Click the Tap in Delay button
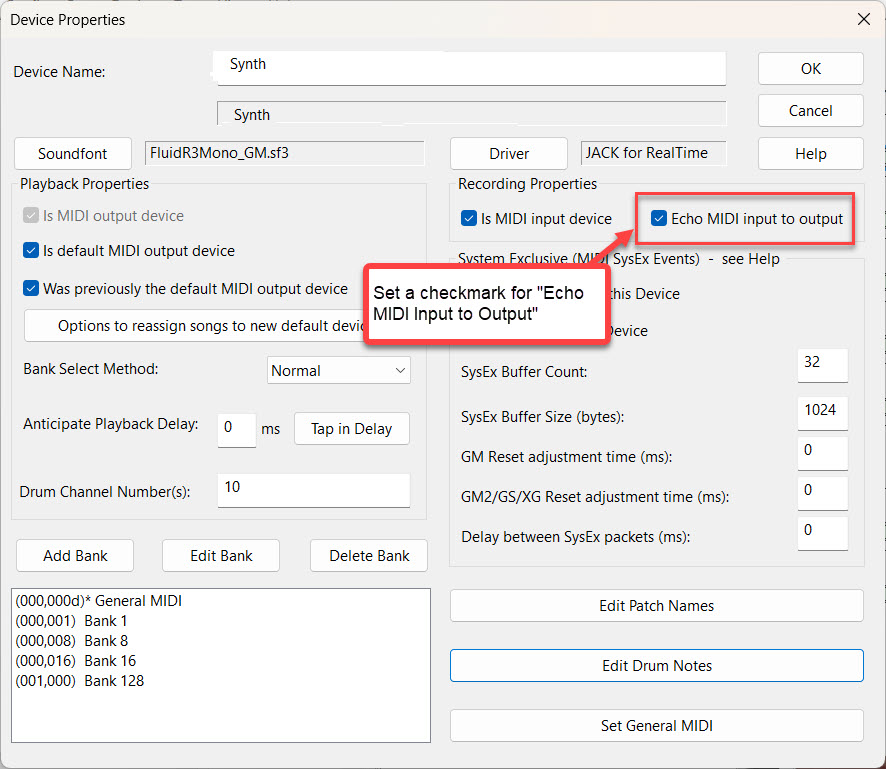This screenshot has height=769, width=886. tap(351, 429)
